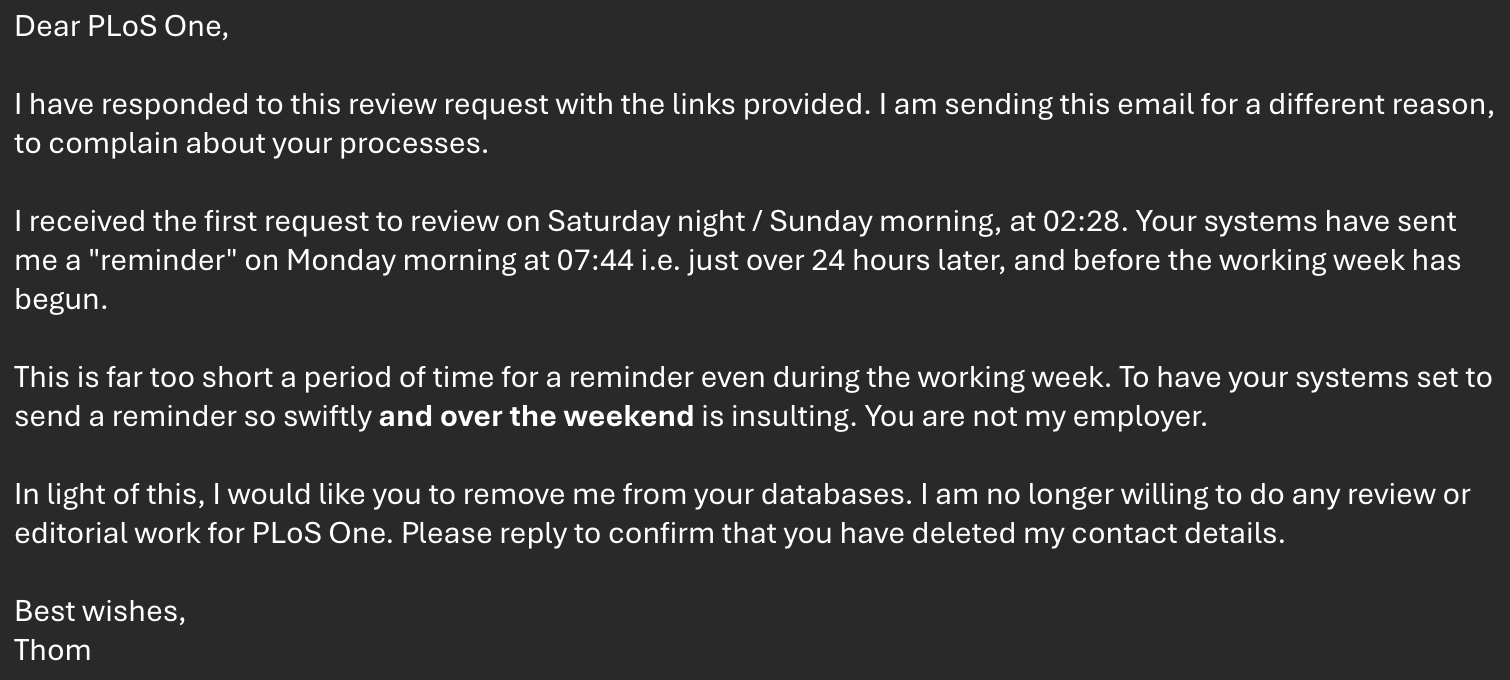Click the bold text "and over the weekend"
Viewport: 1510px width, 680px height.
click(536, 416)
